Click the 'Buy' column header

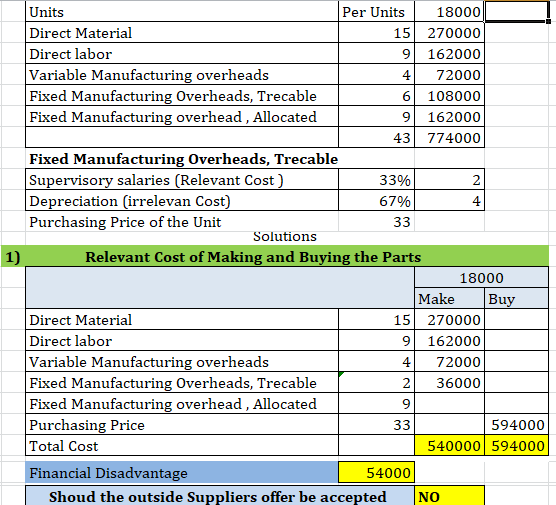pos(516,298)
